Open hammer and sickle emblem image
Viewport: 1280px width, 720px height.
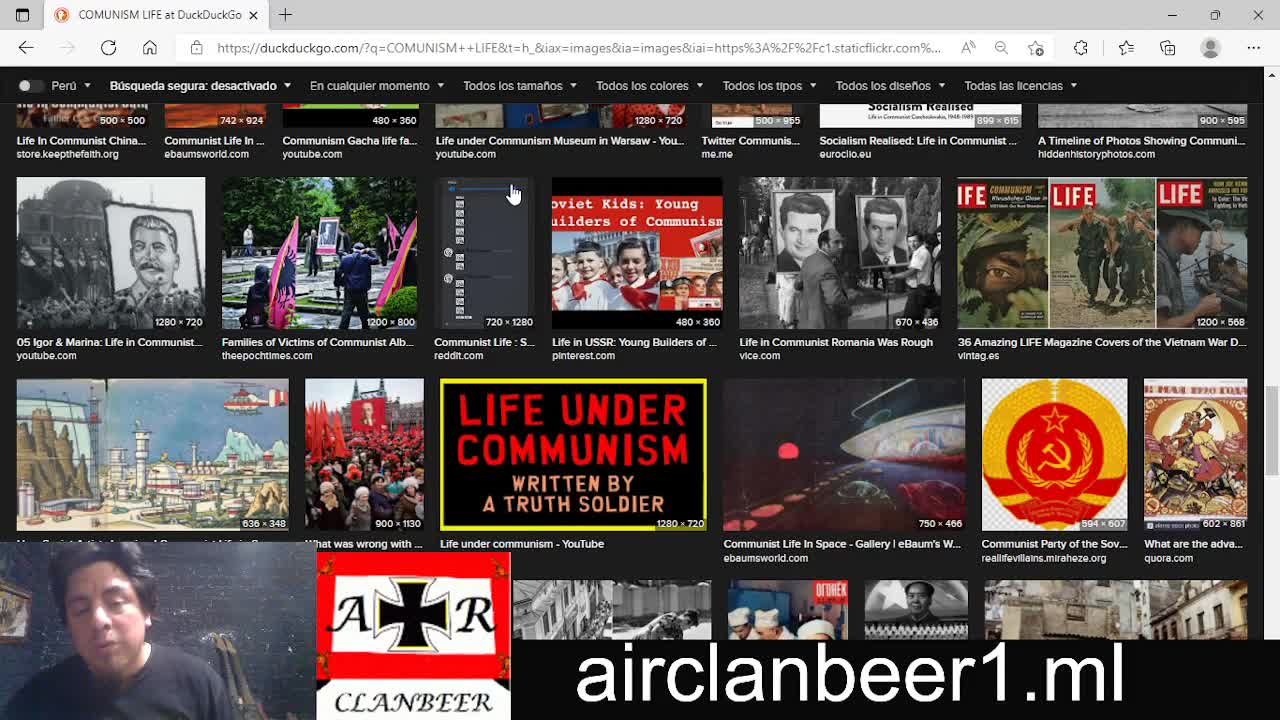1054,454
